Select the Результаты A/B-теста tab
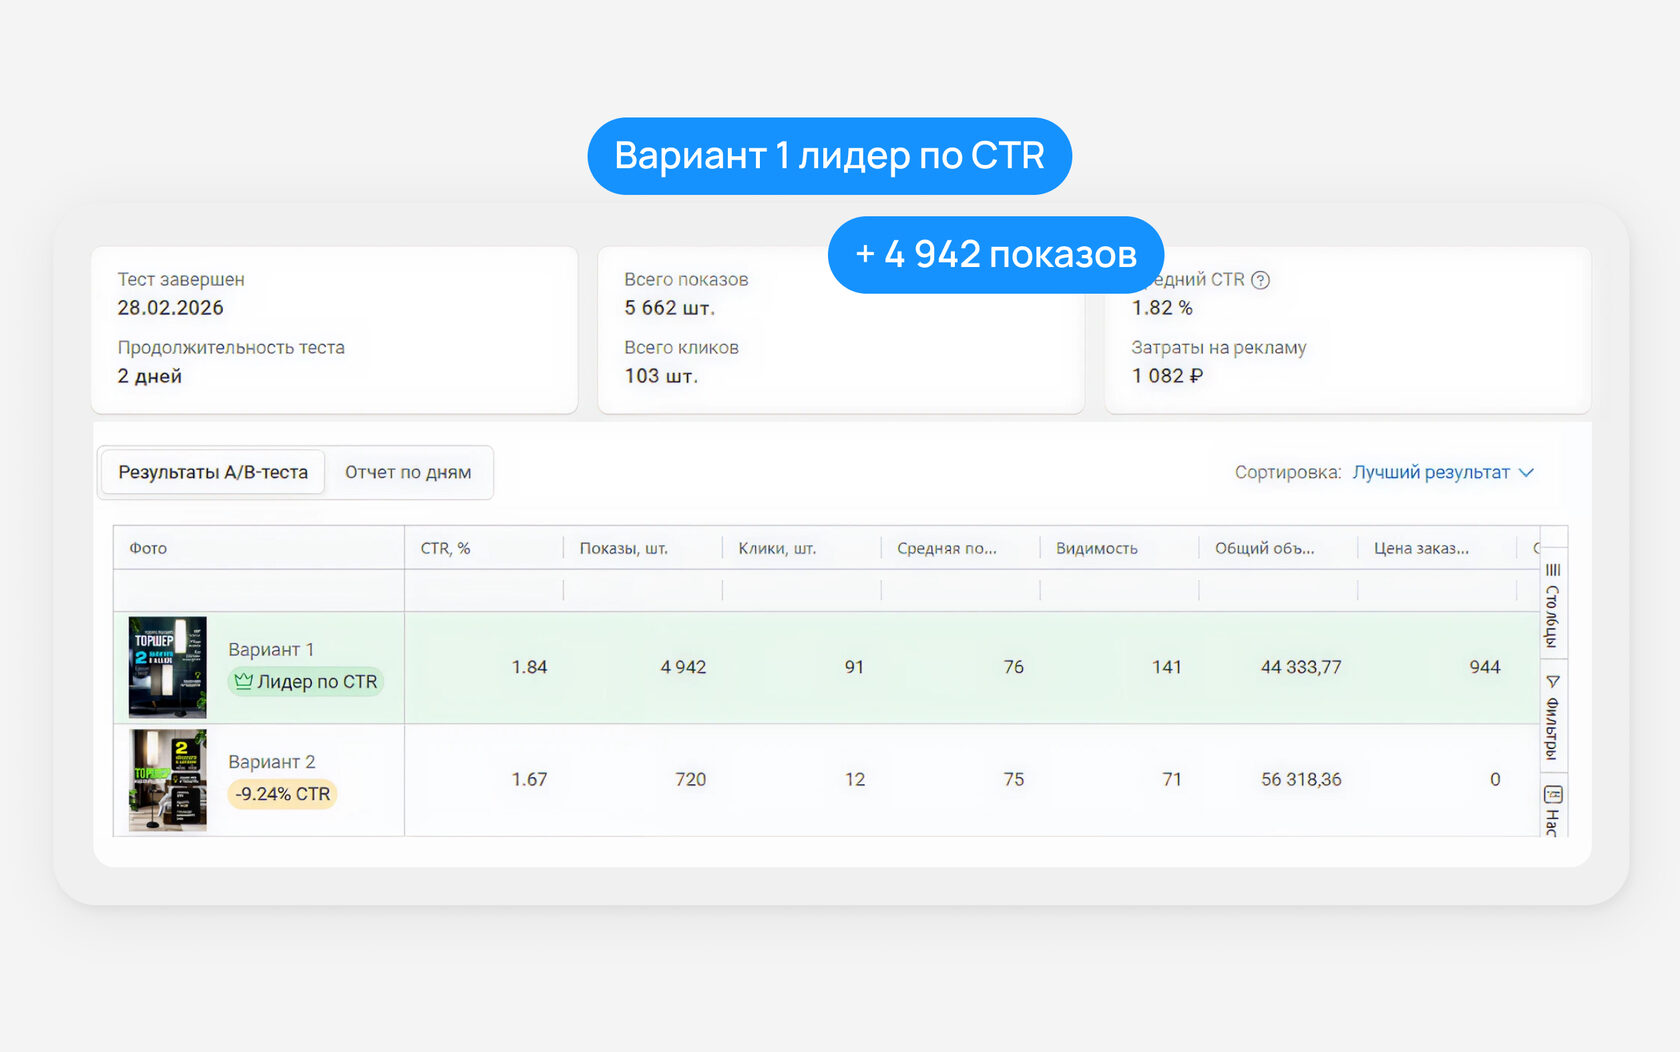The width and height of the screenshot is (1680, 1052). [213, 472]
